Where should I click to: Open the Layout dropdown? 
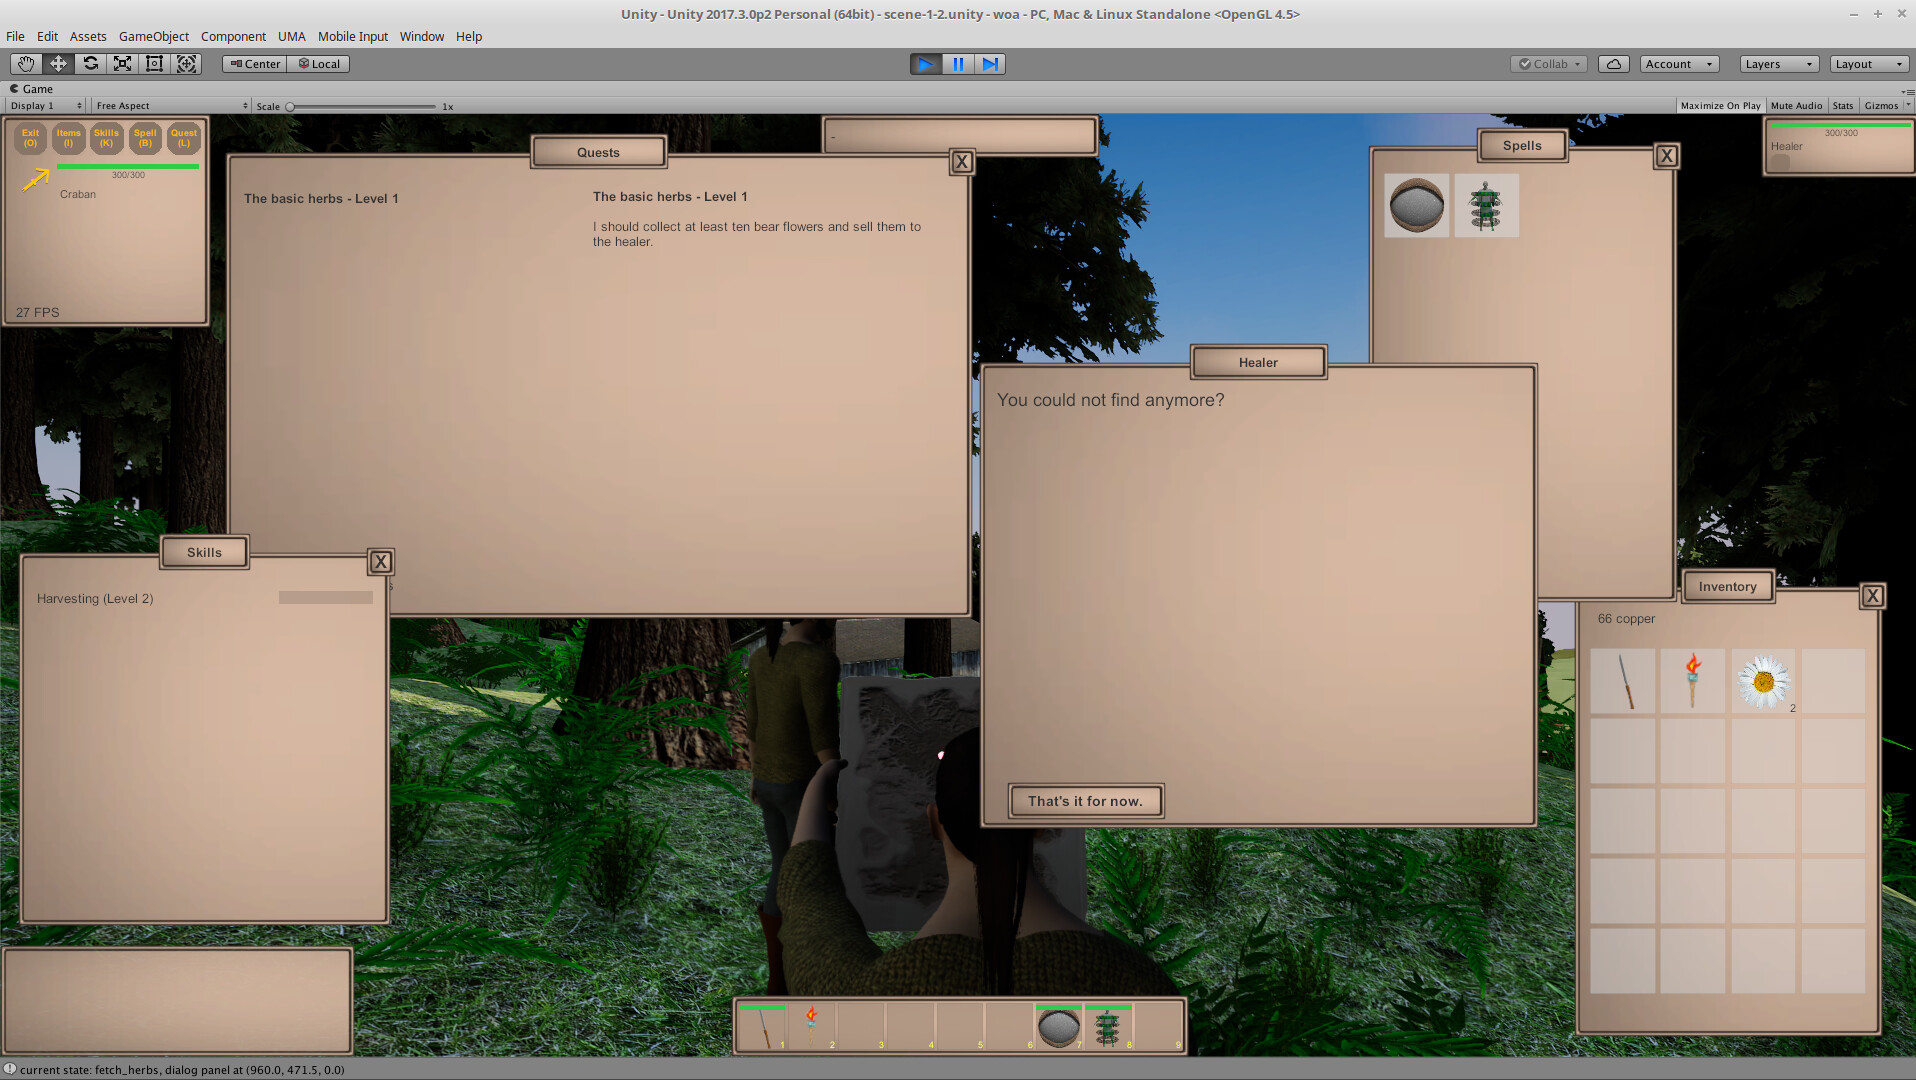click(x=1868, y=63)
